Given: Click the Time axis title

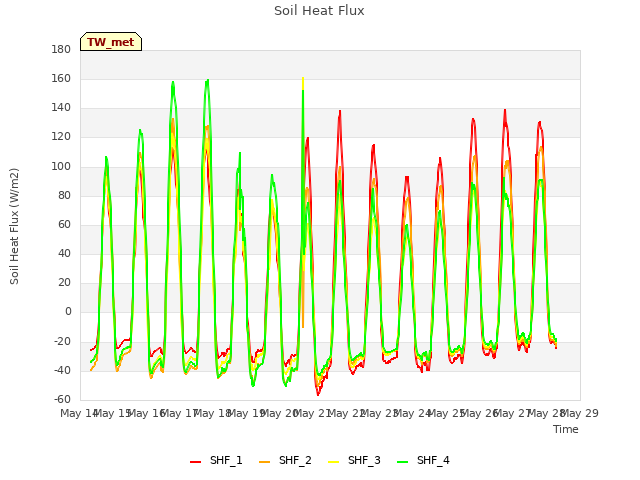Looking at the screenshot, I should point(566,429).
